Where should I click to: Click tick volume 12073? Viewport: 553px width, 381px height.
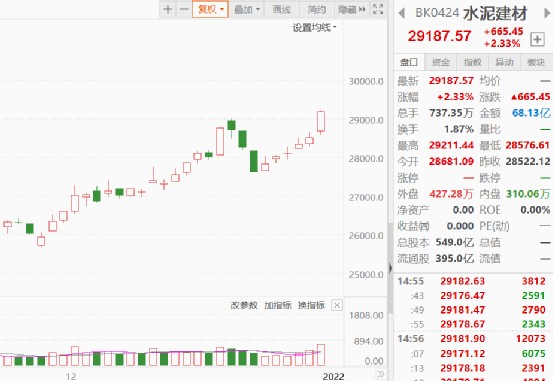click(x=530, y=339)
